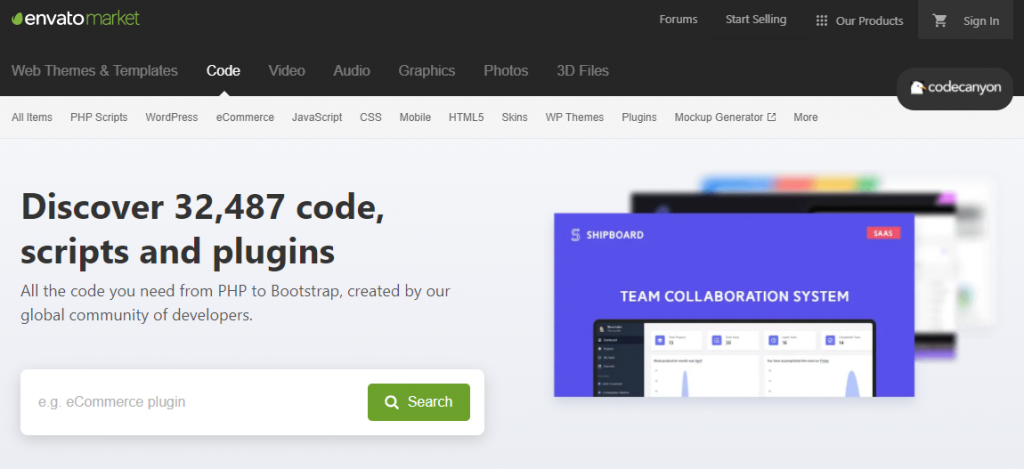Open the shopping cart icon
This screenshot has height=469, width=1024.
(x=940, y=20)
